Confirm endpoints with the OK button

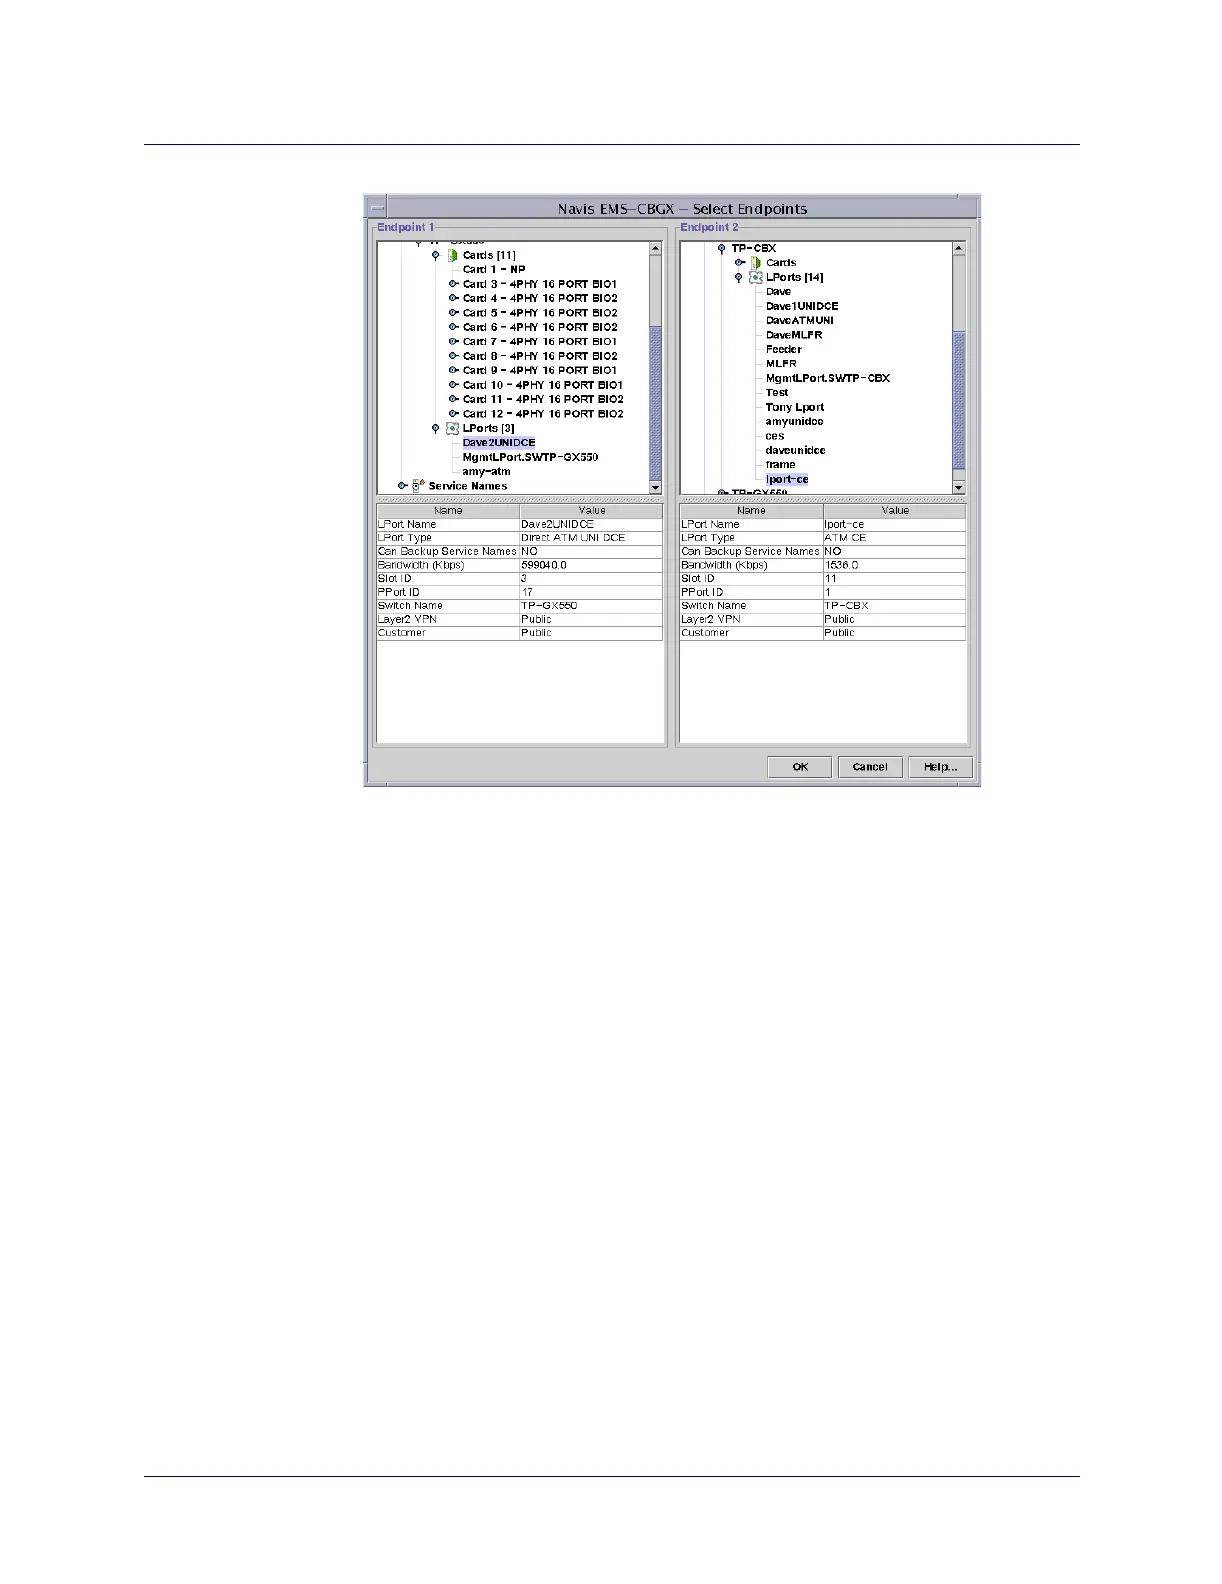click(x=800, y=767)
